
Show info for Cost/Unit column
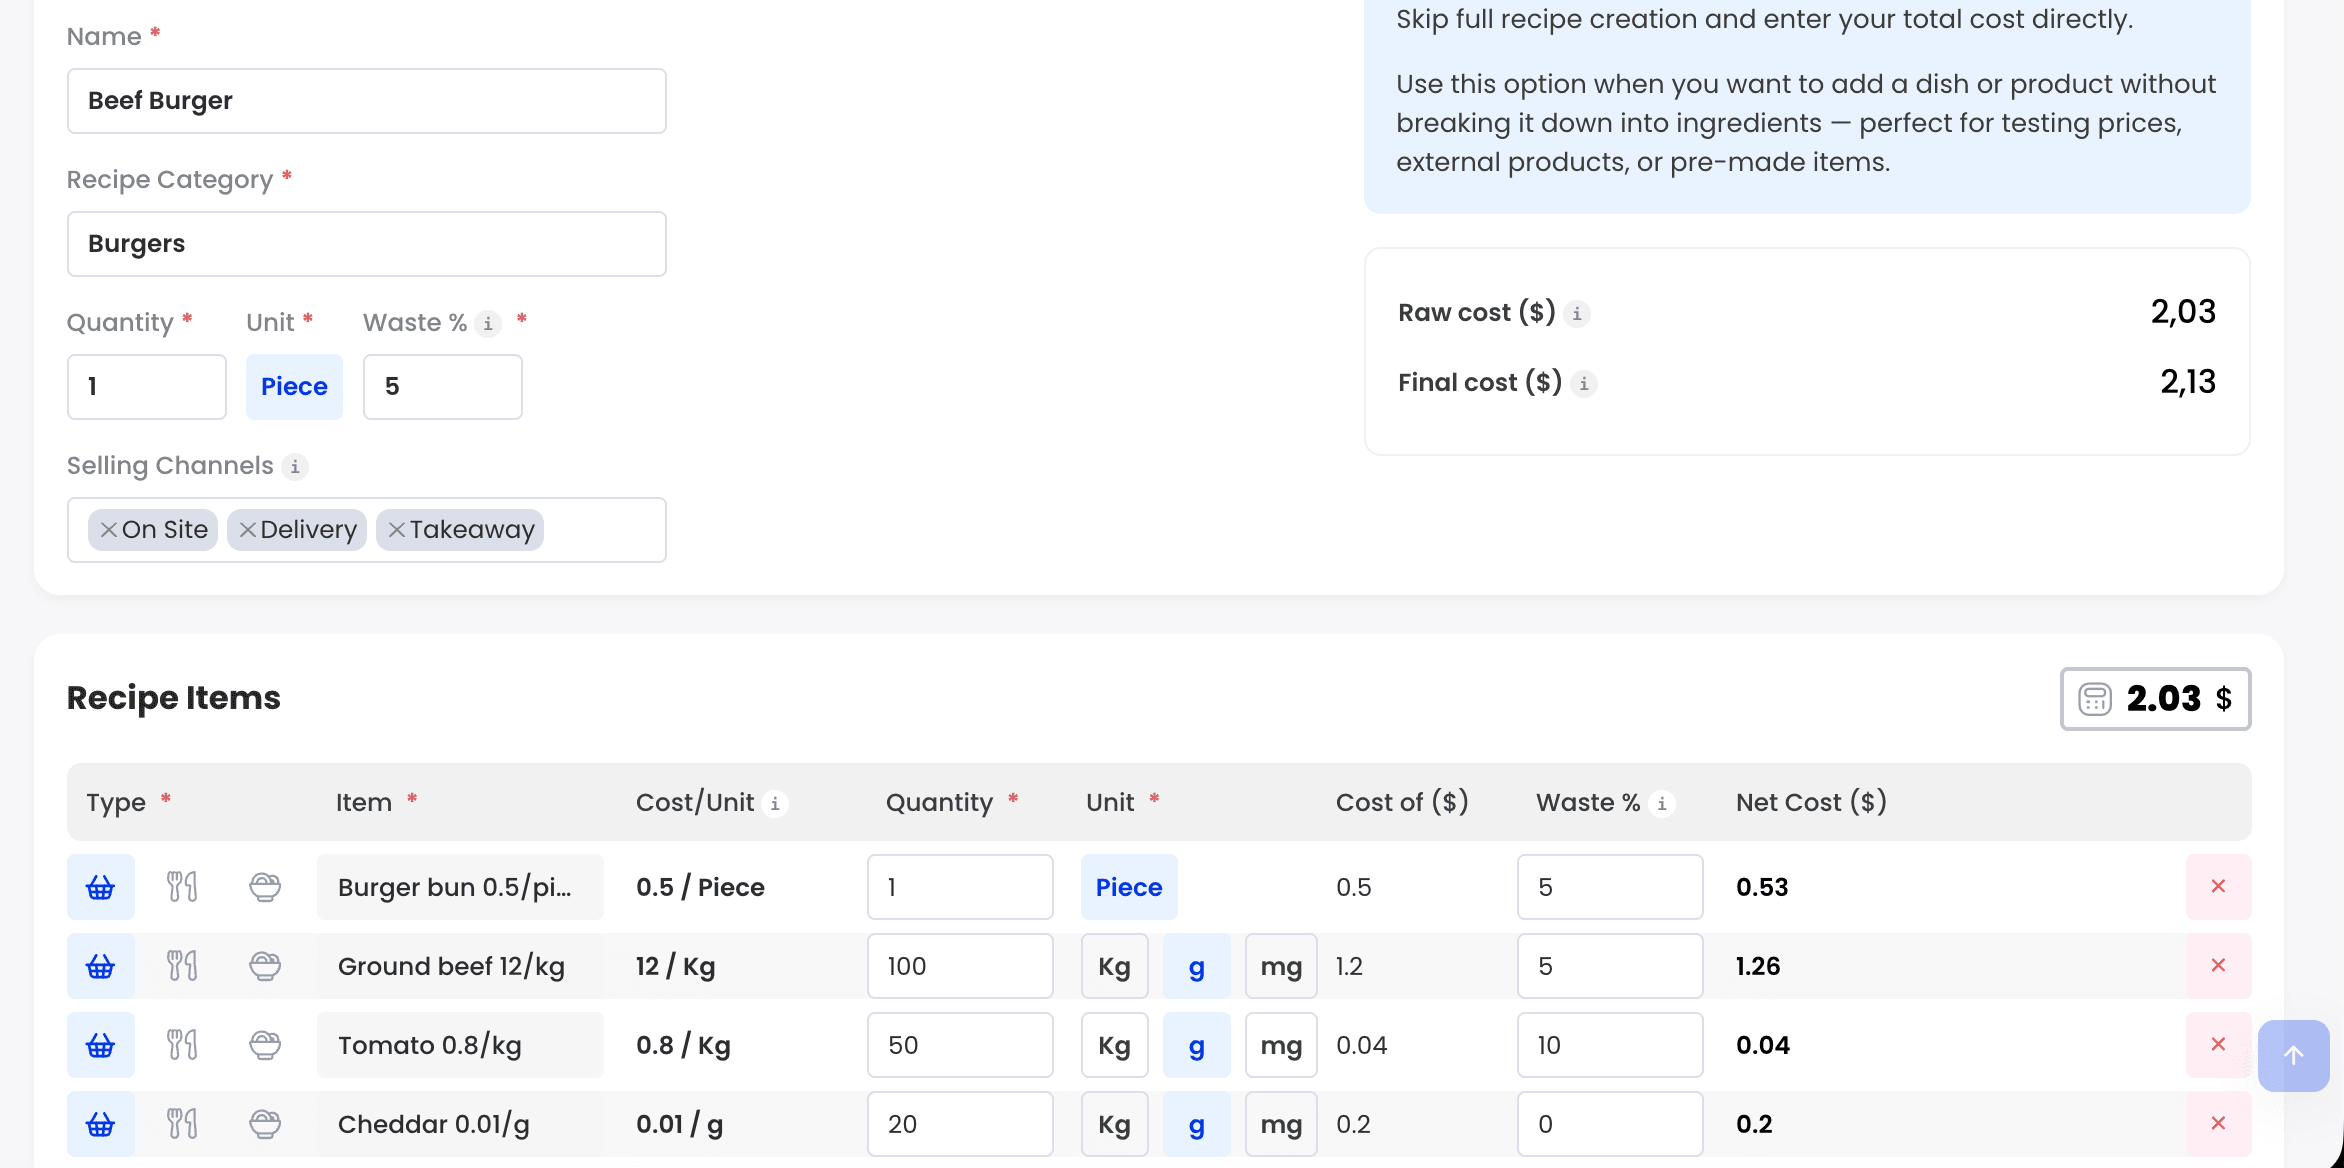click(775, 804)
